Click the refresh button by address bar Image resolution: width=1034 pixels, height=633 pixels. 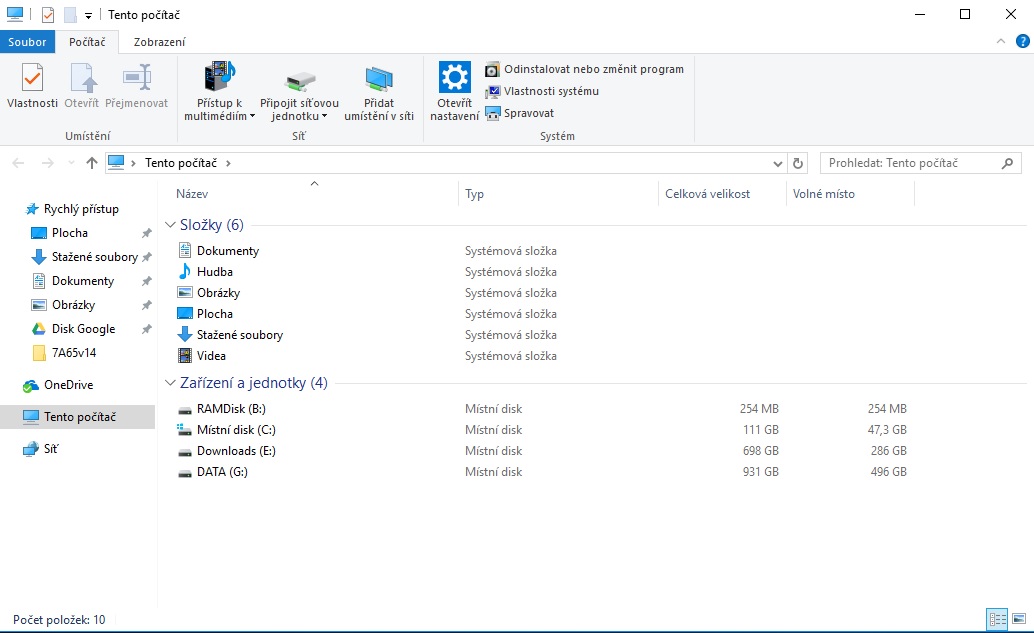(x=798, y=163)
